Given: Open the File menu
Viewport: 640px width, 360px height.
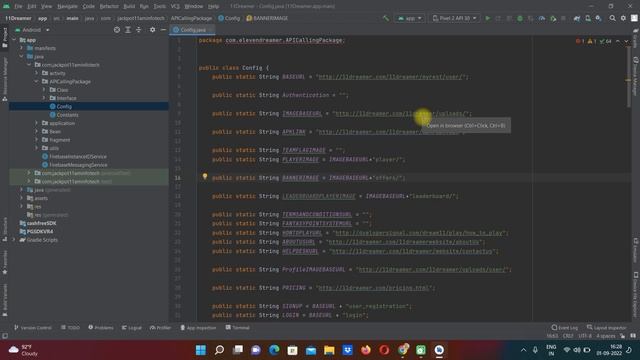Looking at the screenshot, I should [18, 6].
